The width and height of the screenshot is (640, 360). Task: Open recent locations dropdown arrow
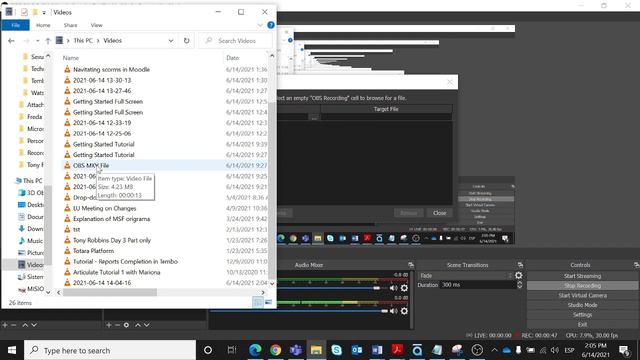(x=38, y=41)
